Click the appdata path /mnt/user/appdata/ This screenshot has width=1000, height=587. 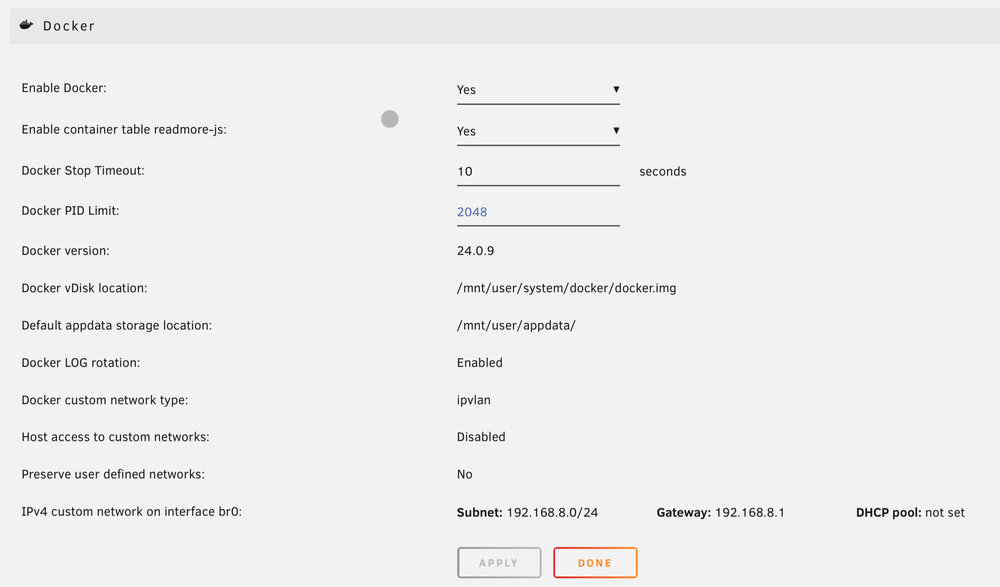pos(516,325)
